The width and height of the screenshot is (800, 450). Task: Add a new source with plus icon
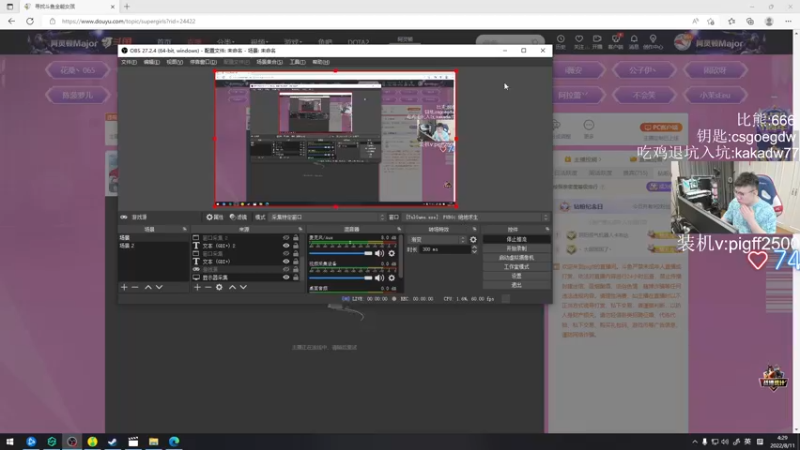coord(197,287)
